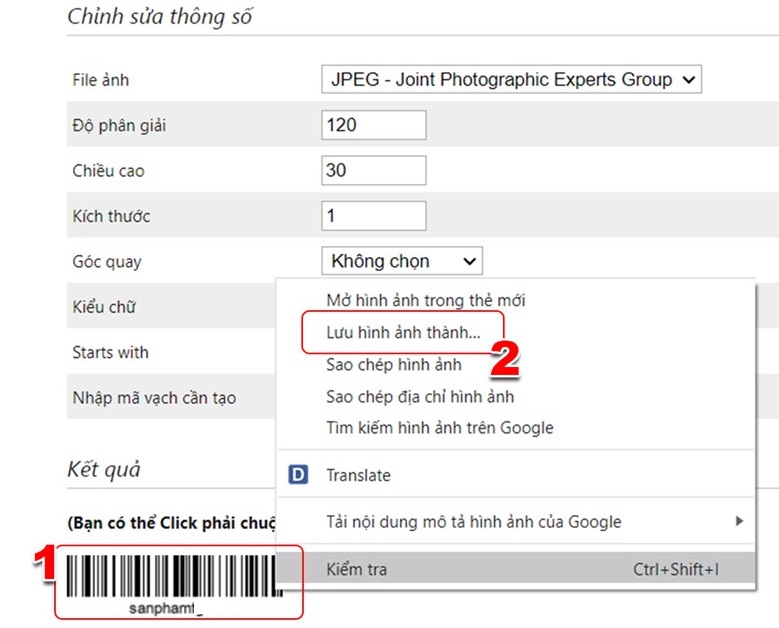
Task: Click the blue D Translate extension icon
Action: pyautogui.click(x=298, y=475)
